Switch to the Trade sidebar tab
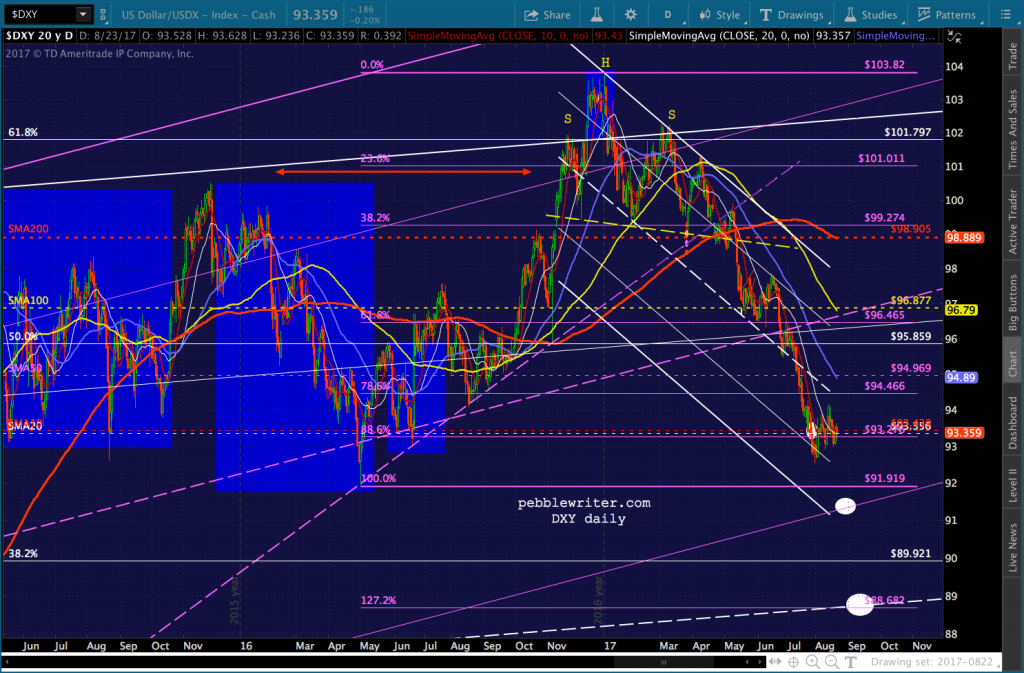 1013,55
